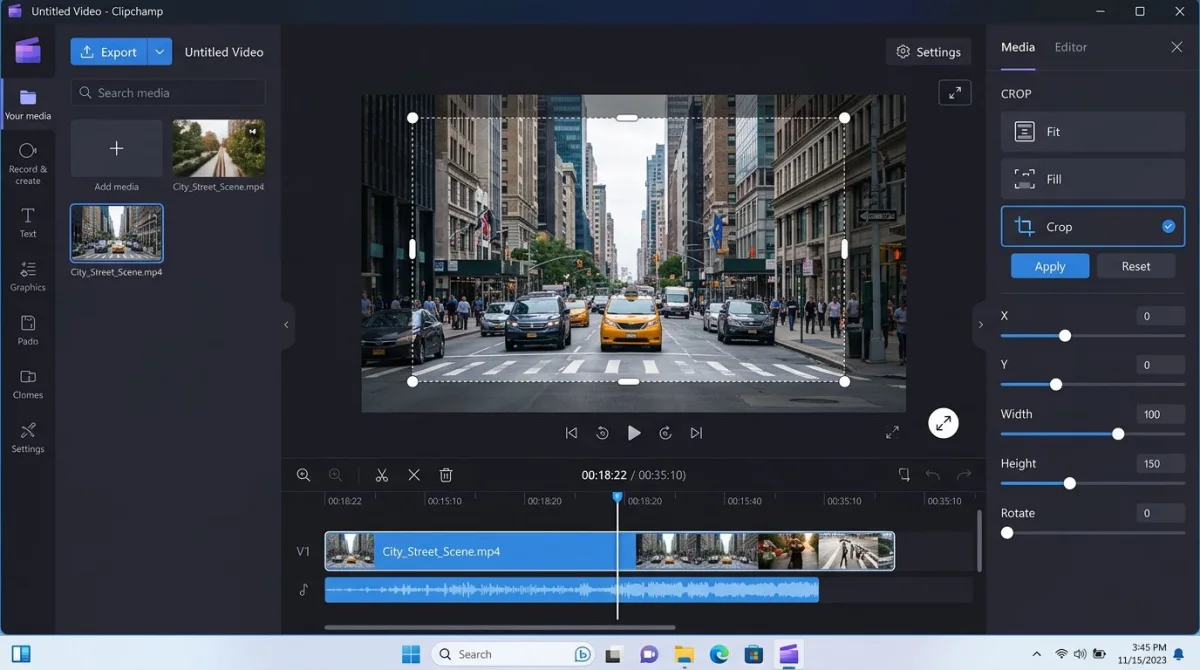Reset the crop settings
1200x670 pixels.
pos(1136,266)
